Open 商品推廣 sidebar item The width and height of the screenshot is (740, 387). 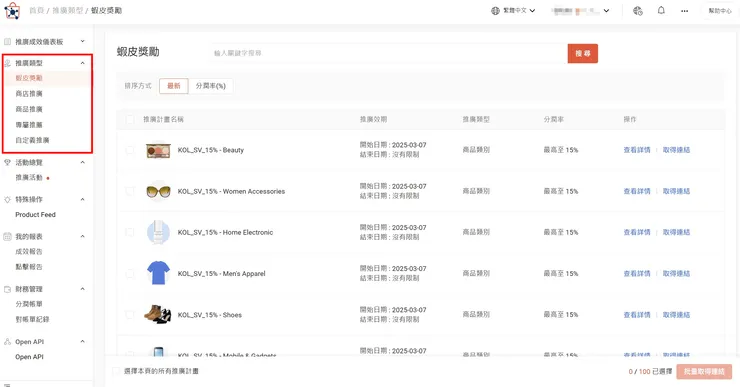(x=29, y=109)
